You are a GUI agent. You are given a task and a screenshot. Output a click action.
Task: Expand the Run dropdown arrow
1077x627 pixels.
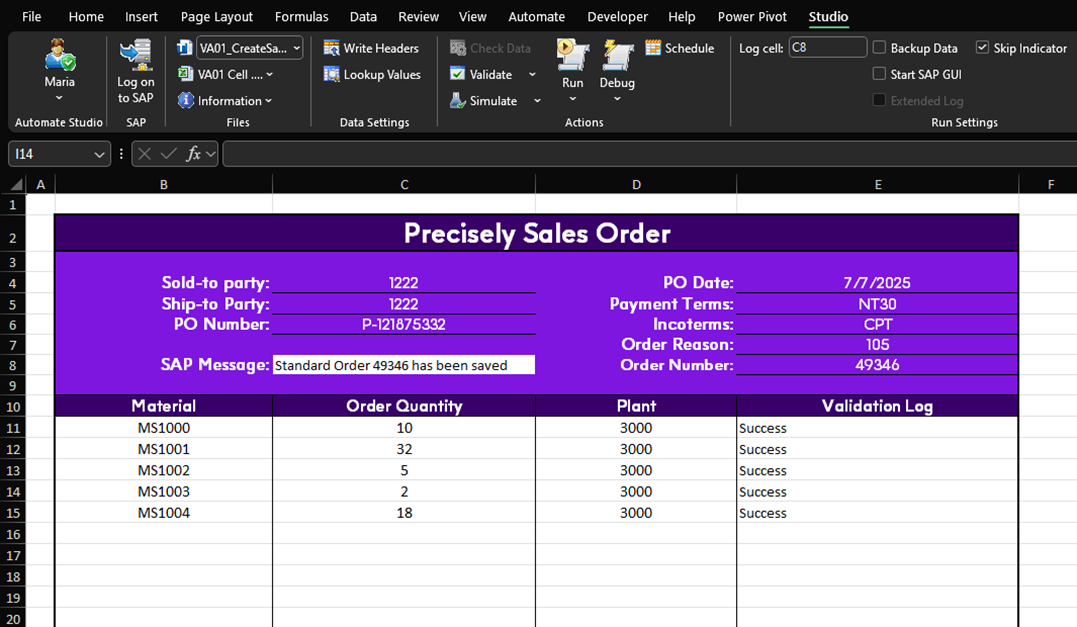coord(573,99)
